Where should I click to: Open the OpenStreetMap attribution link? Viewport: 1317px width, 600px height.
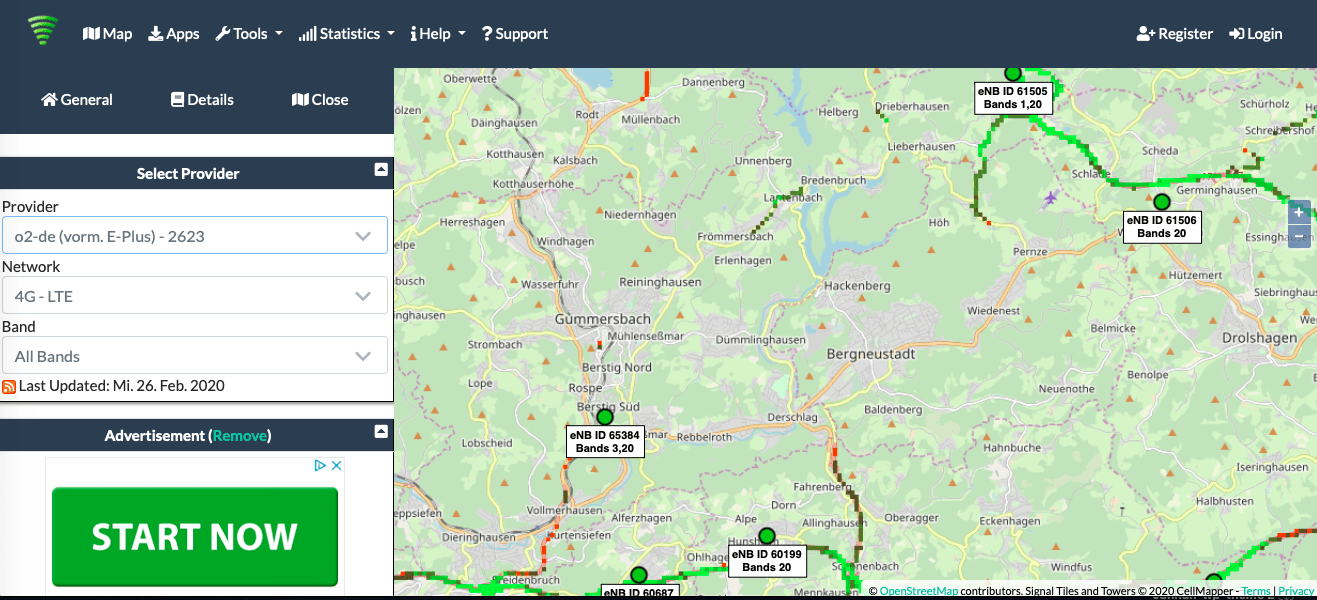coord(918,592)
